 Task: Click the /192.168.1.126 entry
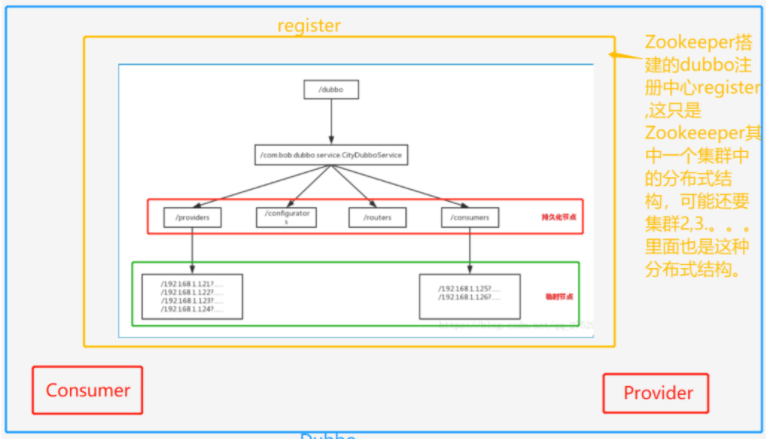click(469, 297)
